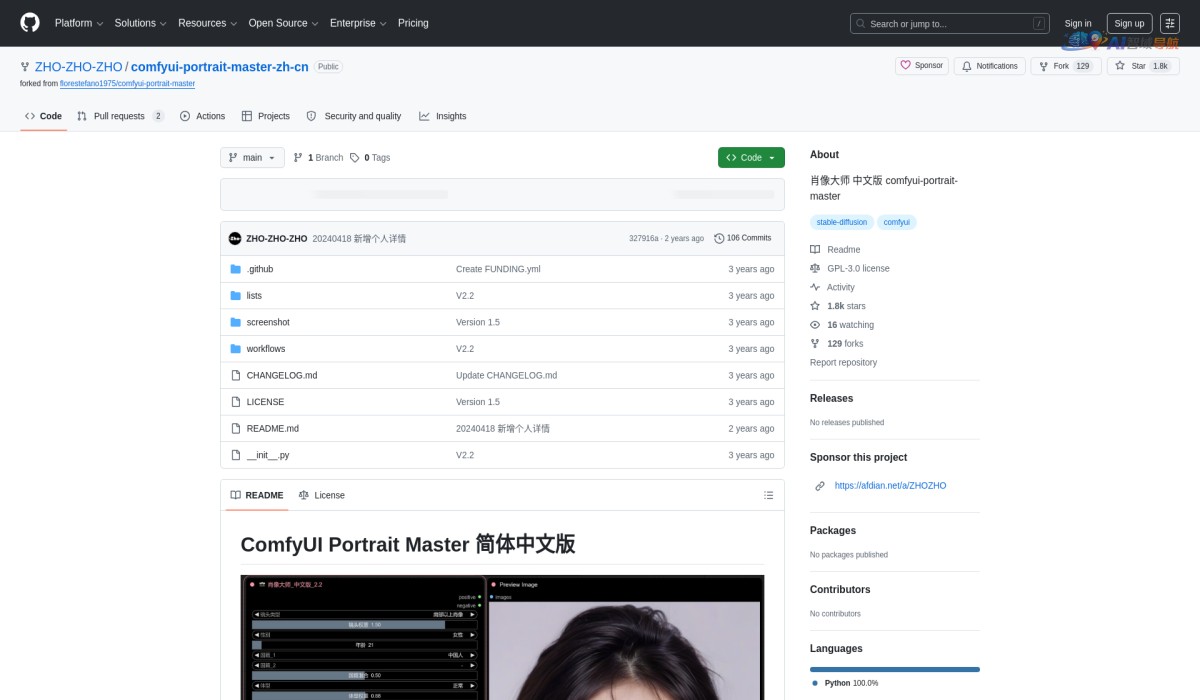Image resolution: width=1200 pixels, height=700 pixels.
Task: View GPL-3.0 license via scale icon
Action: click(x=815, y=268)
